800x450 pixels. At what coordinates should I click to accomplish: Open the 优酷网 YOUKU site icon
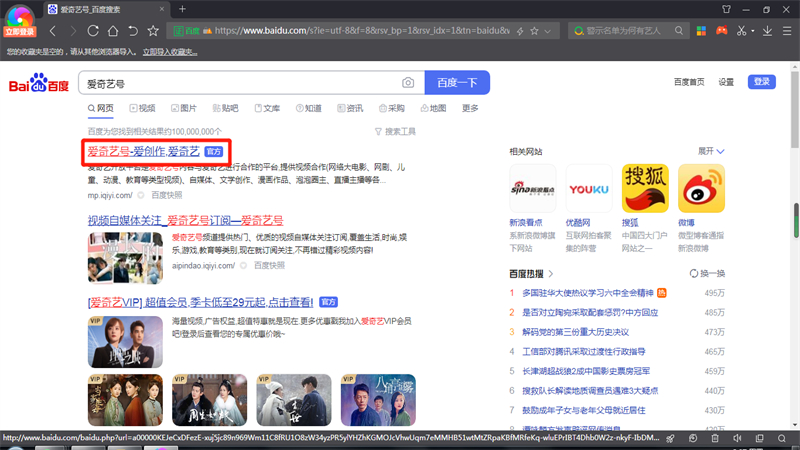pyautogui.click(x=589, y=188)
